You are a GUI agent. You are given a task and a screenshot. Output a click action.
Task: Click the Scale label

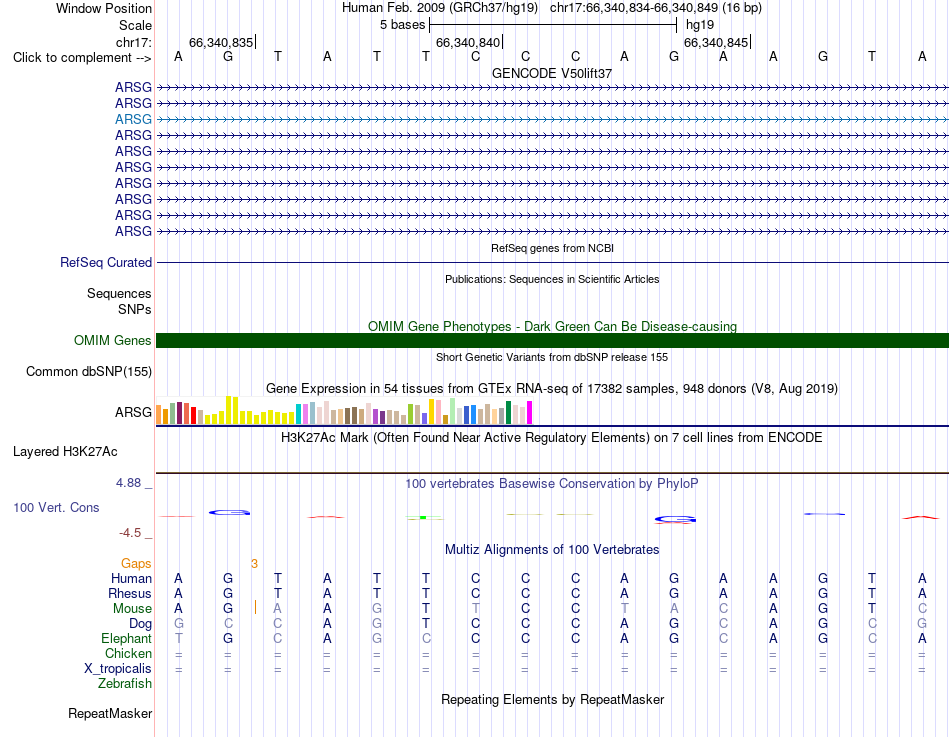click(x=136, y=25)
